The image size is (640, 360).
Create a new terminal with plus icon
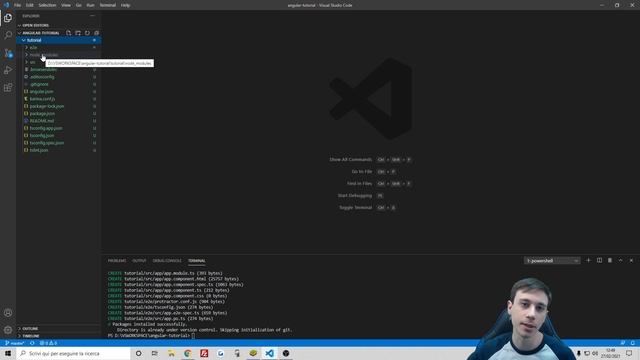588,260
